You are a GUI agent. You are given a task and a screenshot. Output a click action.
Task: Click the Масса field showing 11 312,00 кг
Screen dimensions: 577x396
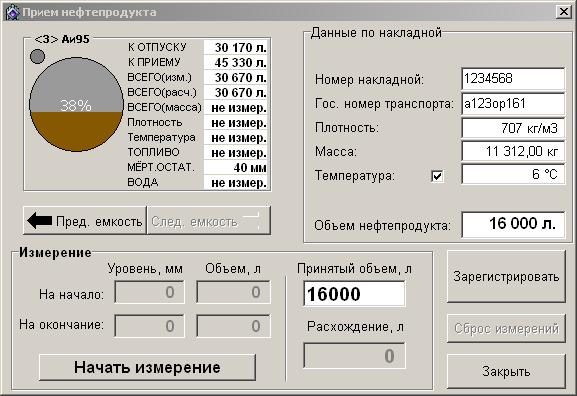coord(513,151)
